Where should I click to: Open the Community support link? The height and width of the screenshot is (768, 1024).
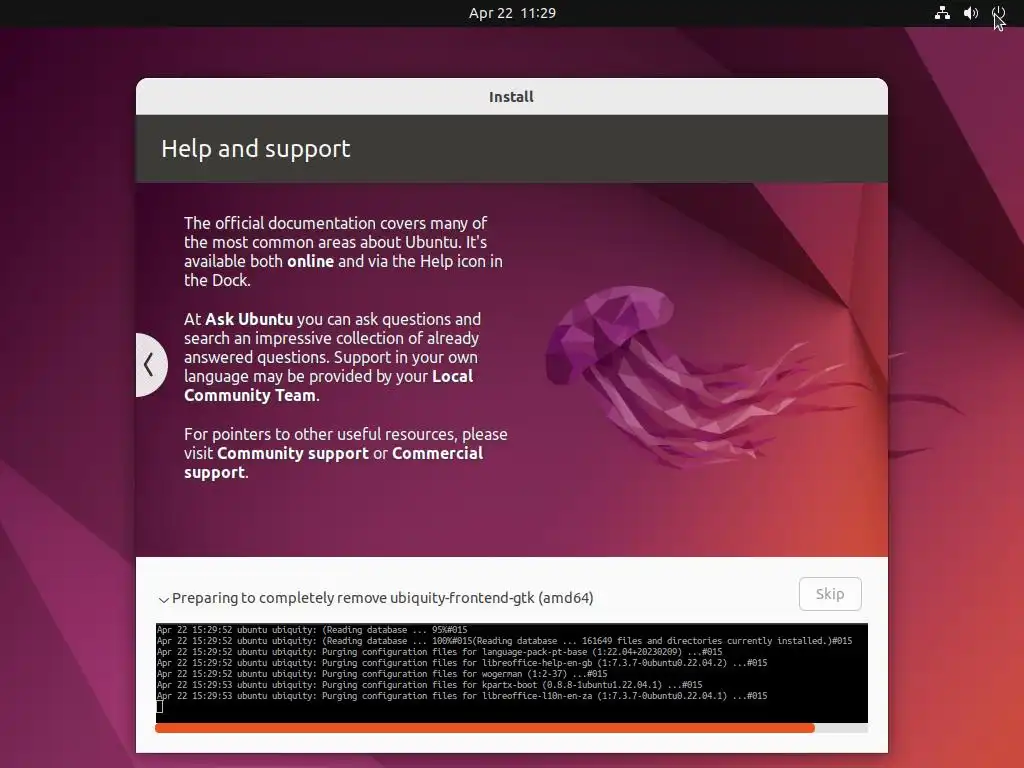(293, 453)
